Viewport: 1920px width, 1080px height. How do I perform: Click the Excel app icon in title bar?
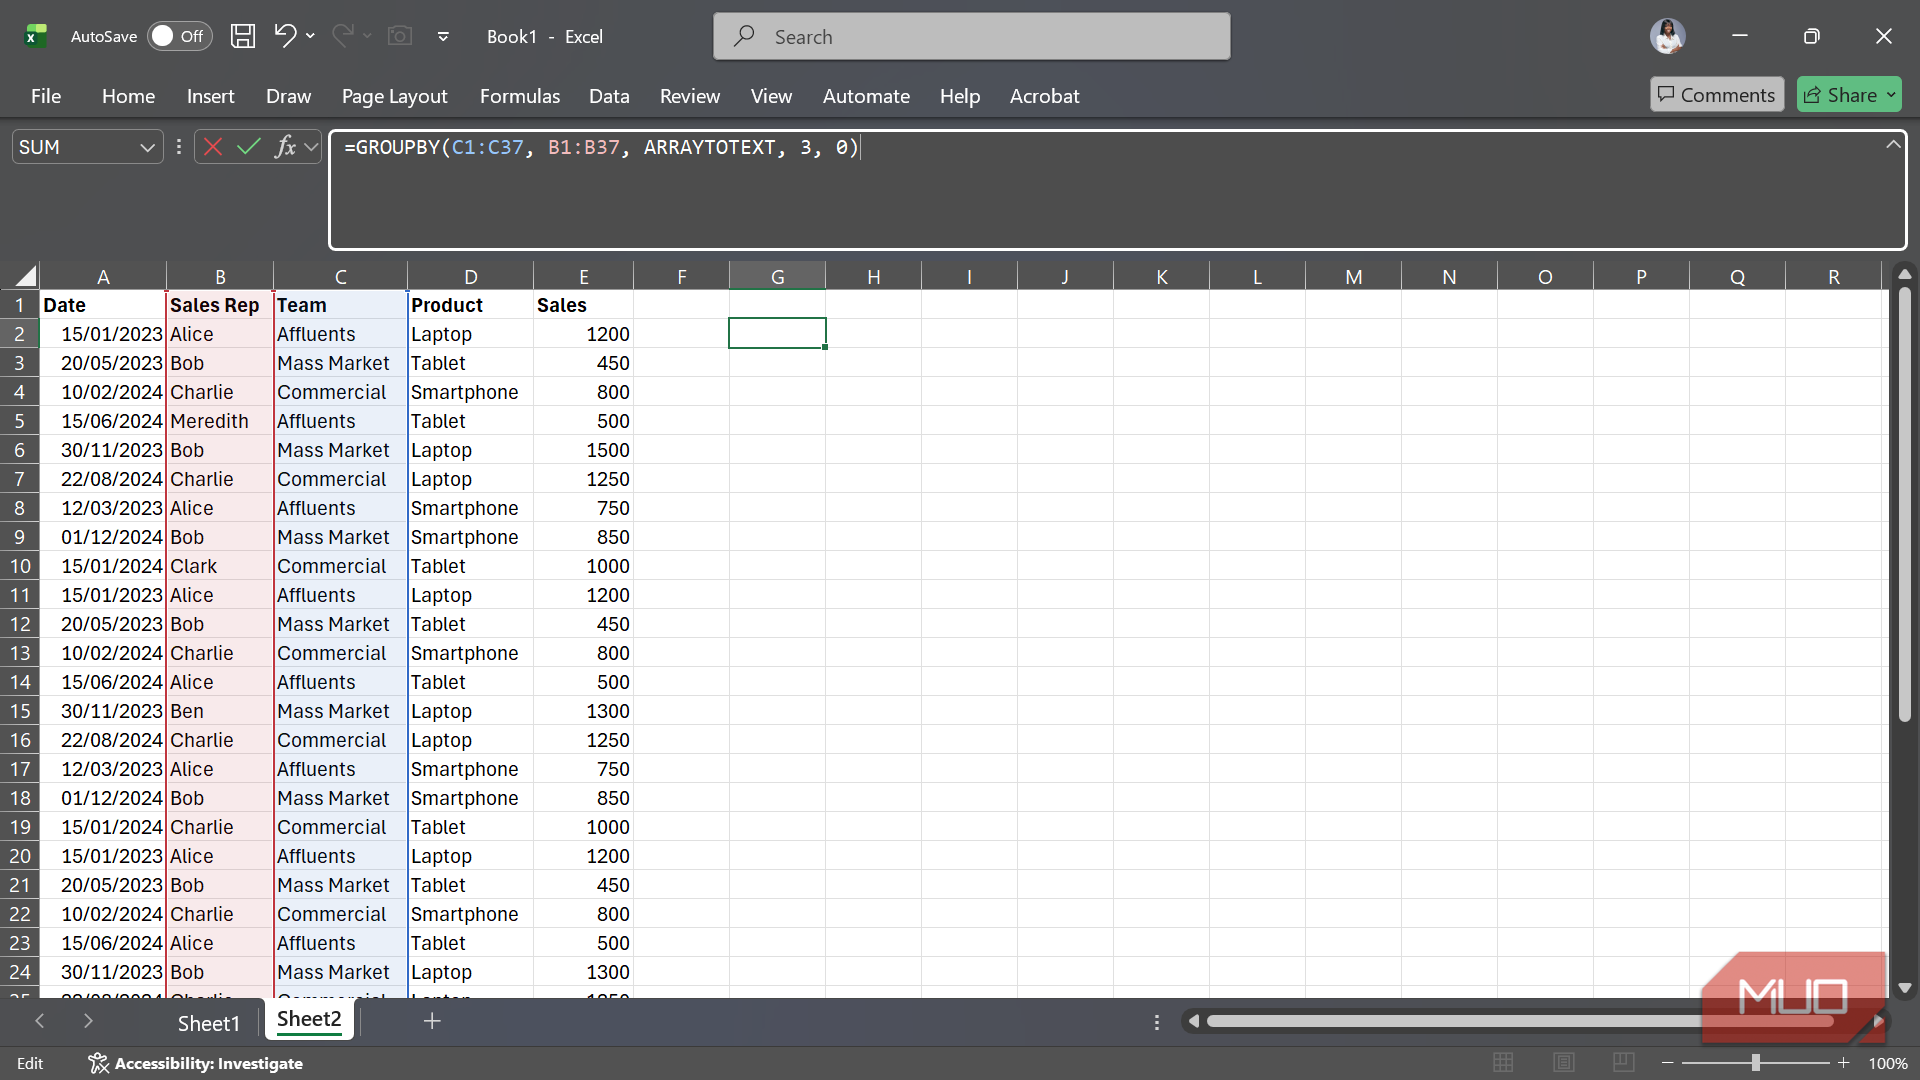[x=36, y=36]
